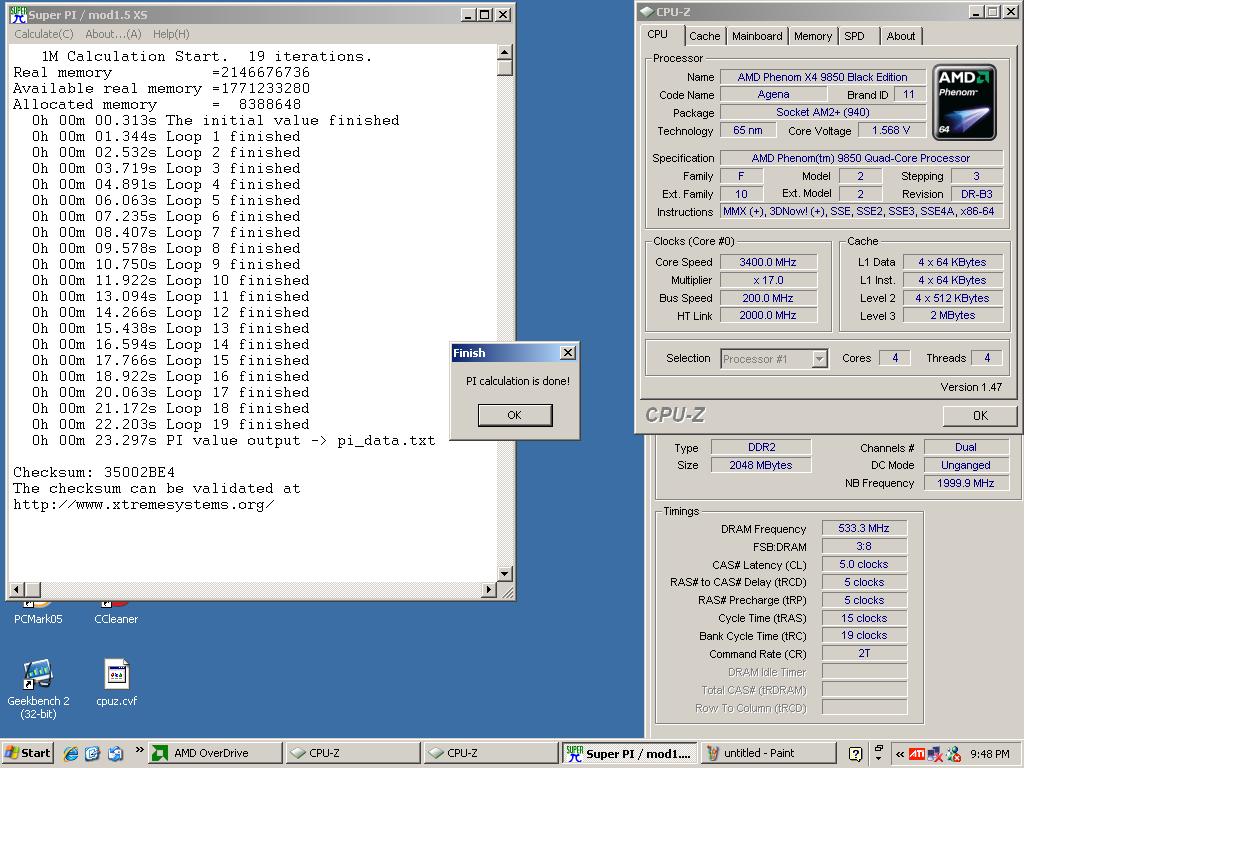Click the Socket AM2+ (940) package field

822,112
